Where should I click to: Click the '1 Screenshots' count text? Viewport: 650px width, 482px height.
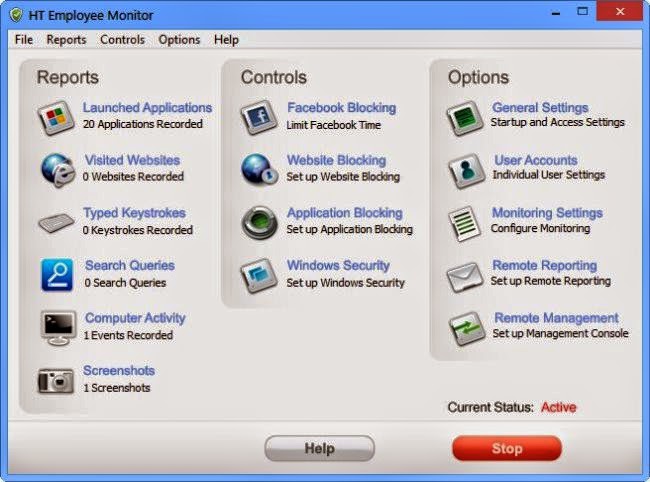tap(117, 388)
